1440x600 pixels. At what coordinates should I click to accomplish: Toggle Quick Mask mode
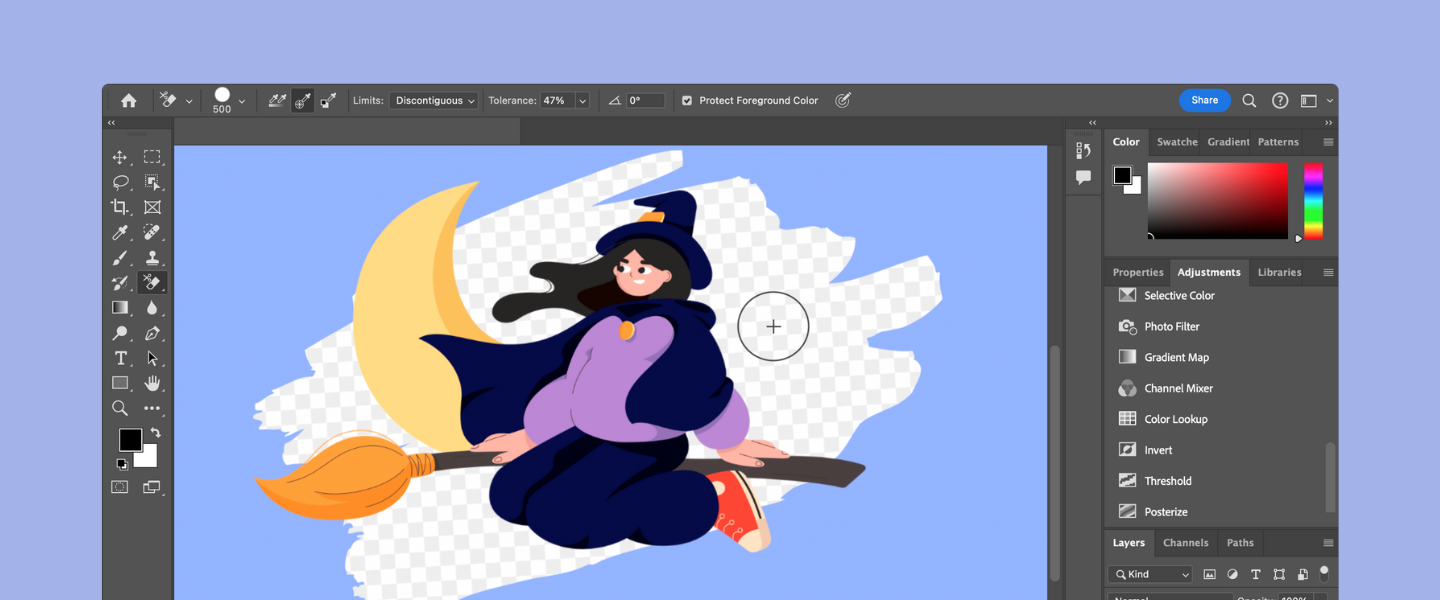120,487
